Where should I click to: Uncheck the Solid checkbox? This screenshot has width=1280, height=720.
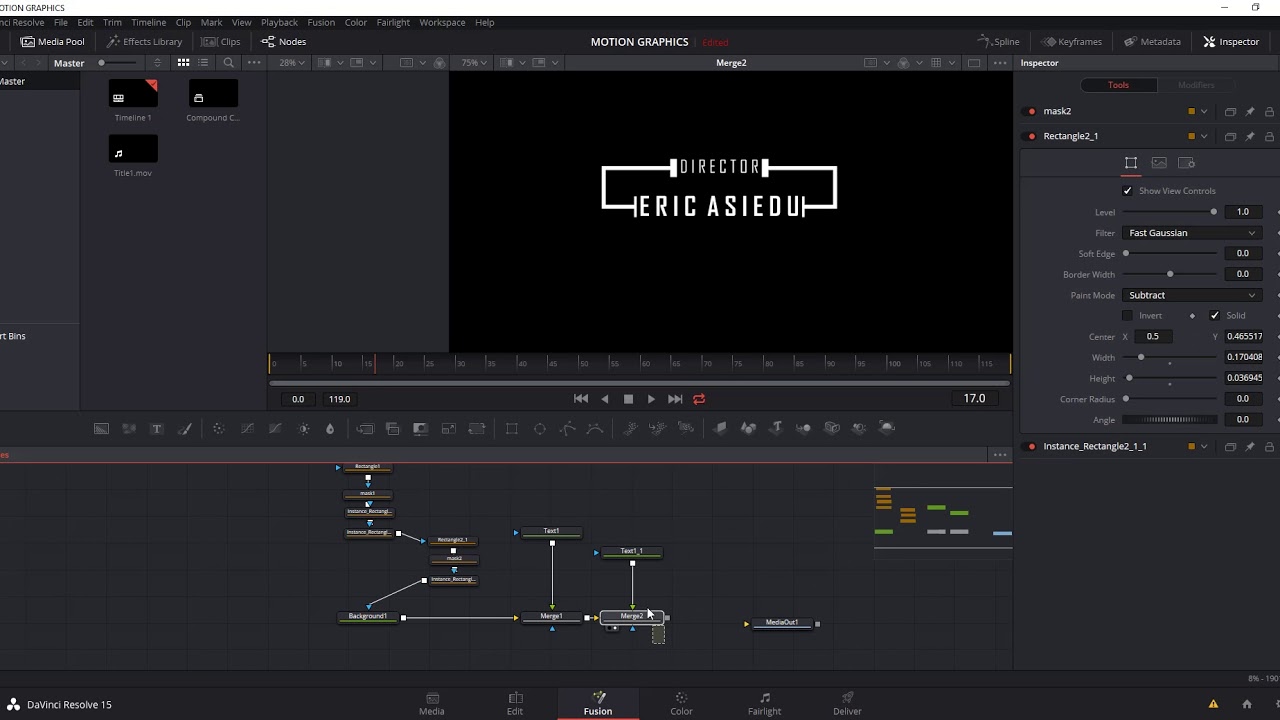pos(1215,316)
